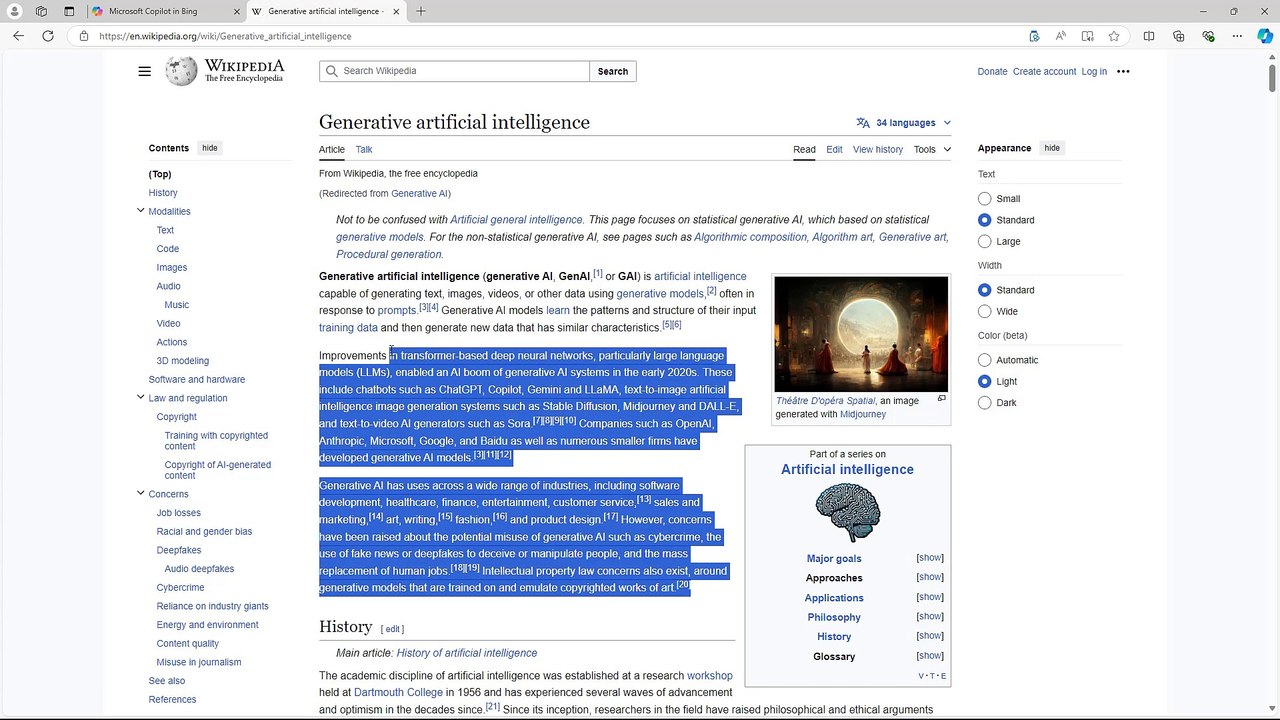Screen dimensions: 1280x720
Task: Jump to Deepfakes in contents
Action: point(179,550)
